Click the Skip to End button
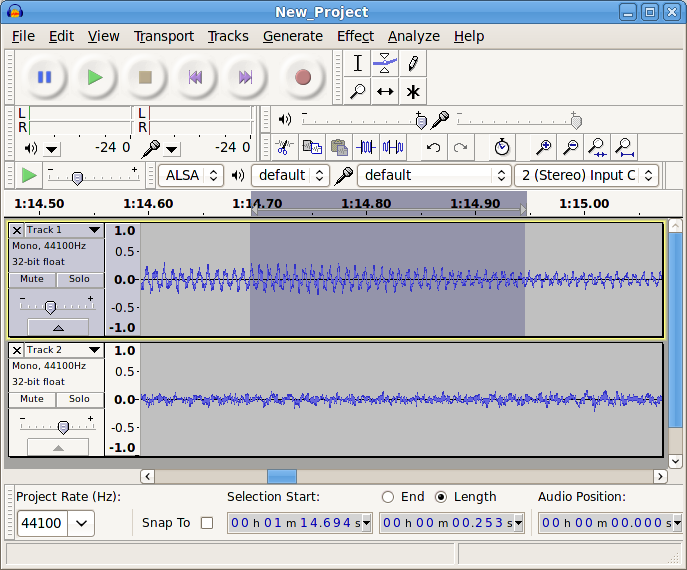 click(x=245, y=77)
